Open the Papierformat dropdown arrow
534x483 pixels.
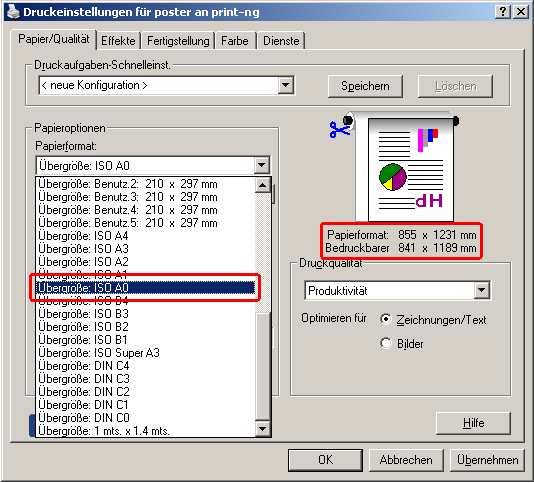click(x=262, y=166)
